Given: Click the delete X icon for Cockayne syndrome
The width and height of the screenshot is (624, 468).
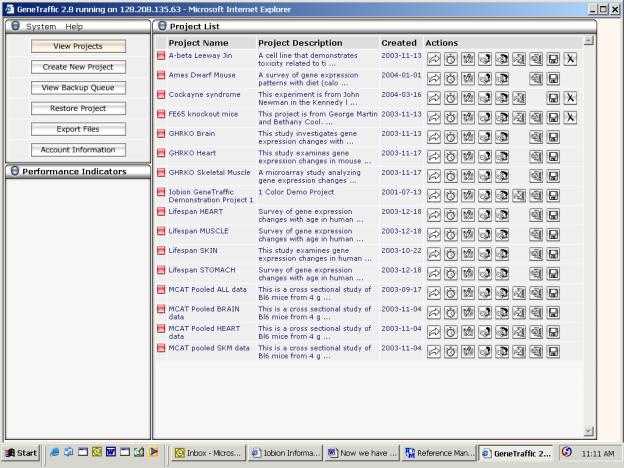Looking at the screenshot, I should point(570,98).
